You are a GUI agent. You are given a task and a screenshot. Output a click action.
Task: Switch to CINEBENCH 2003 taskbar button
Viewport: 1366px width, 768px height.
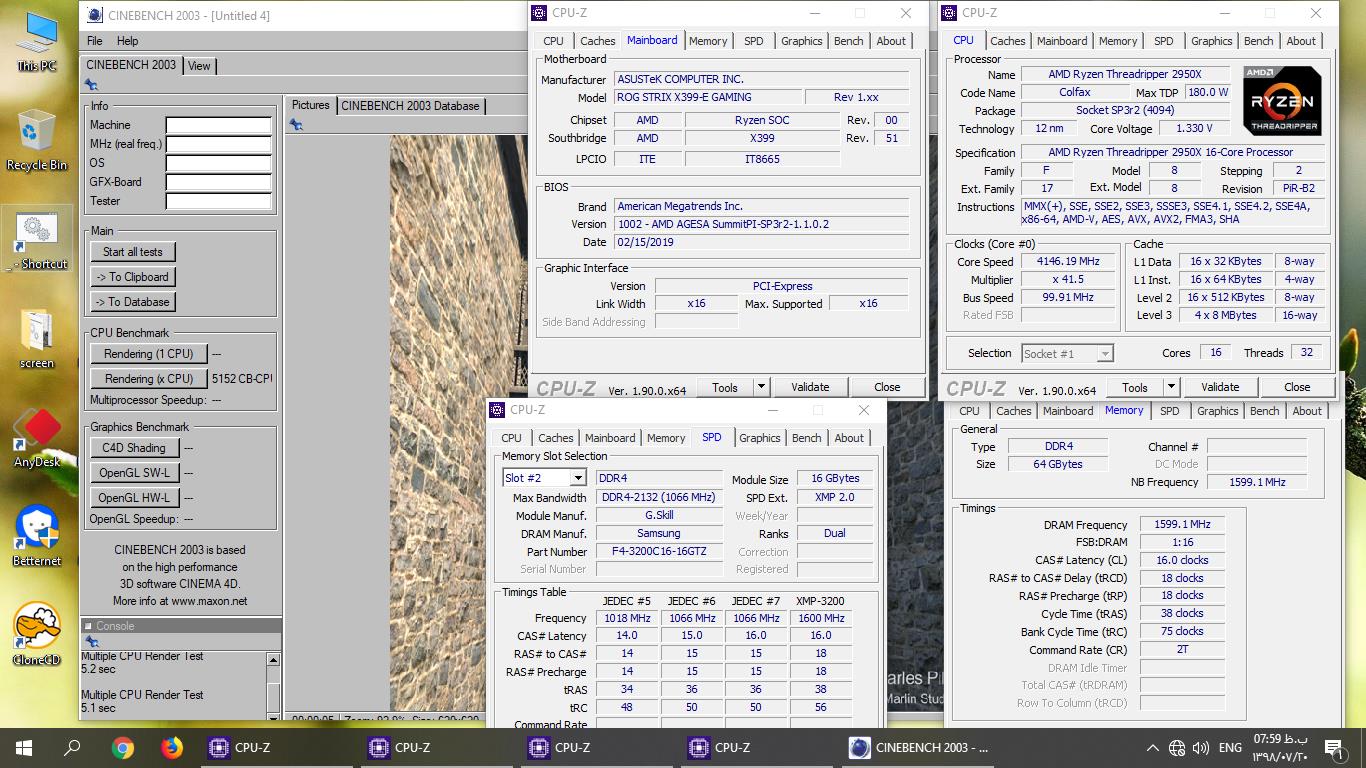coord(920,747)
